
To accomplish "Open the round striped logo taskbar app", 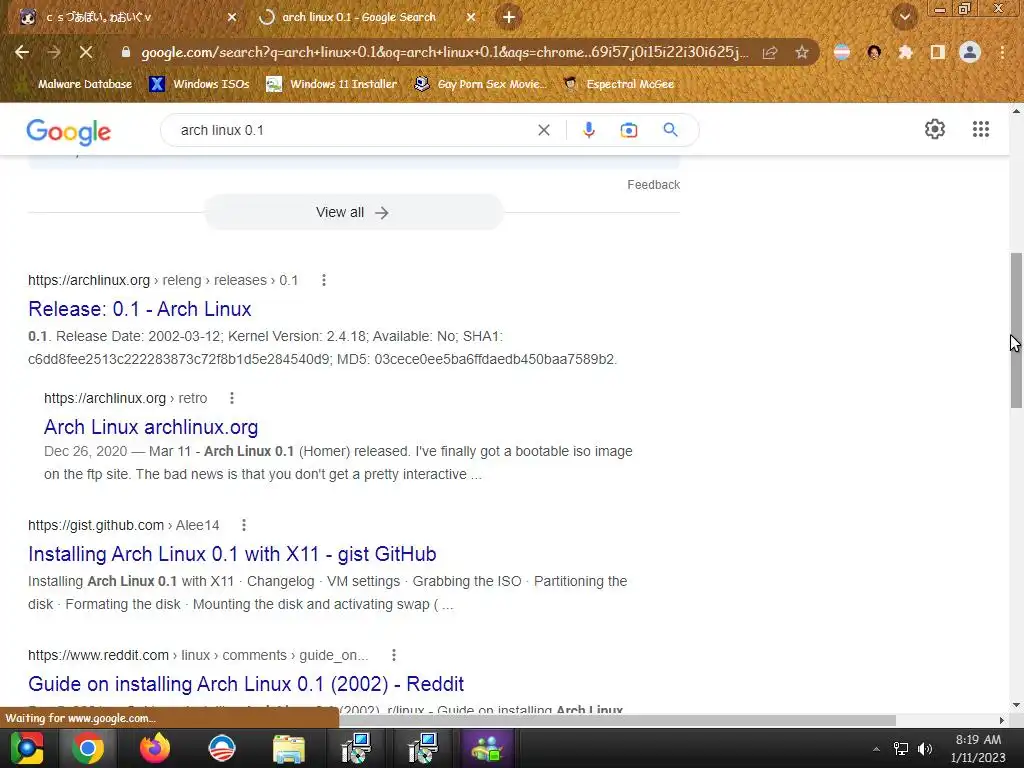I will (221, 748).
